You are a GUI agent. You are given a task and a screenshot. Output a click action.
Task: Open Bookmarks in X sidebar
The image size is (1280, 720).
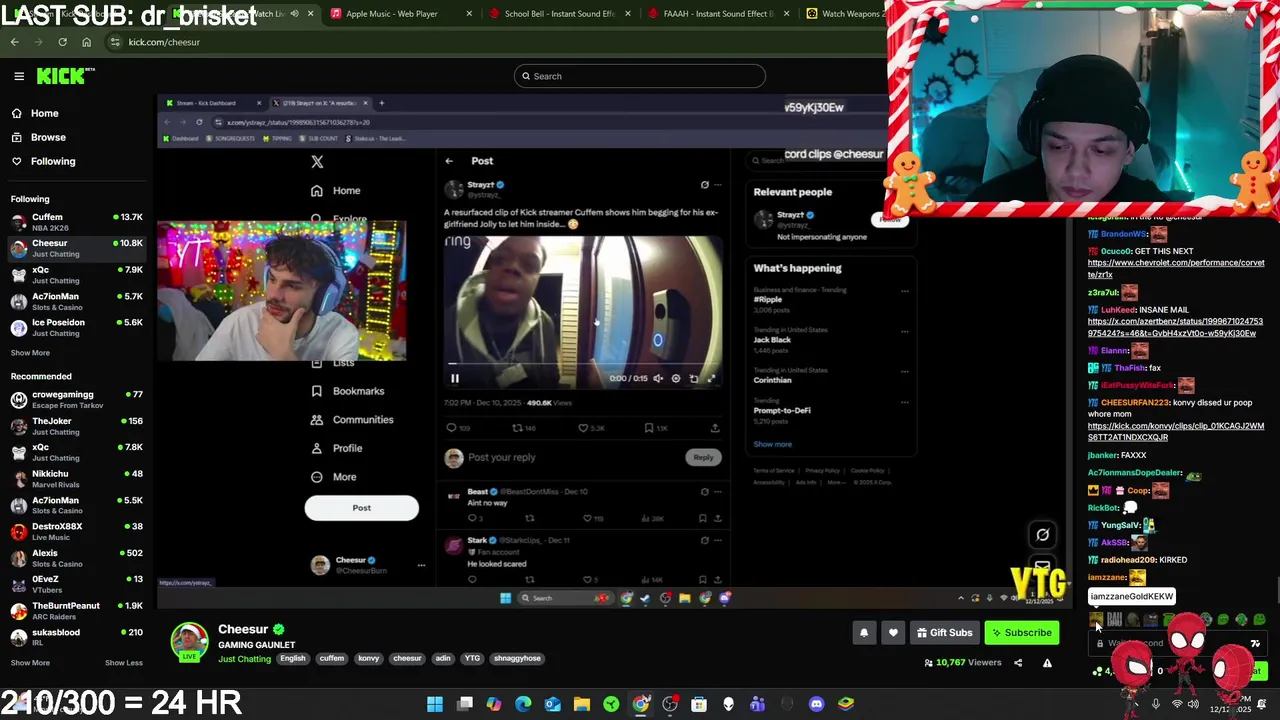(x=348, y=391)
